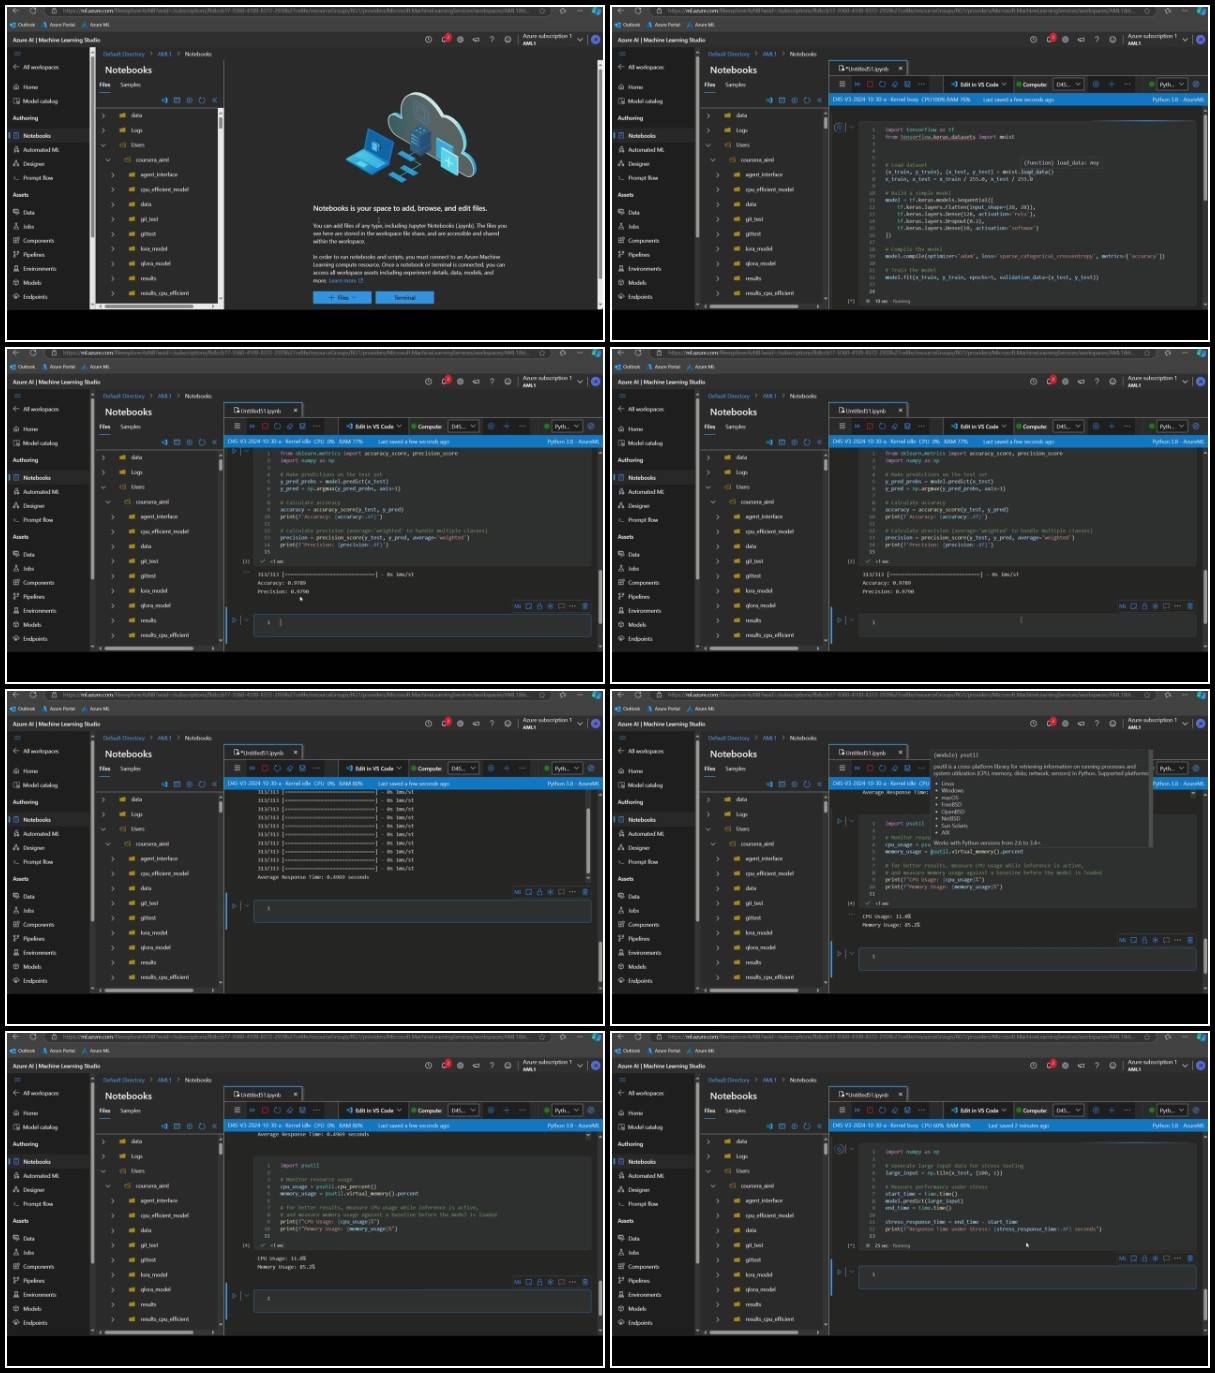Go to Model catalog in the welcome-page frame
The image size is (1215, 1373).
[41, 101]
